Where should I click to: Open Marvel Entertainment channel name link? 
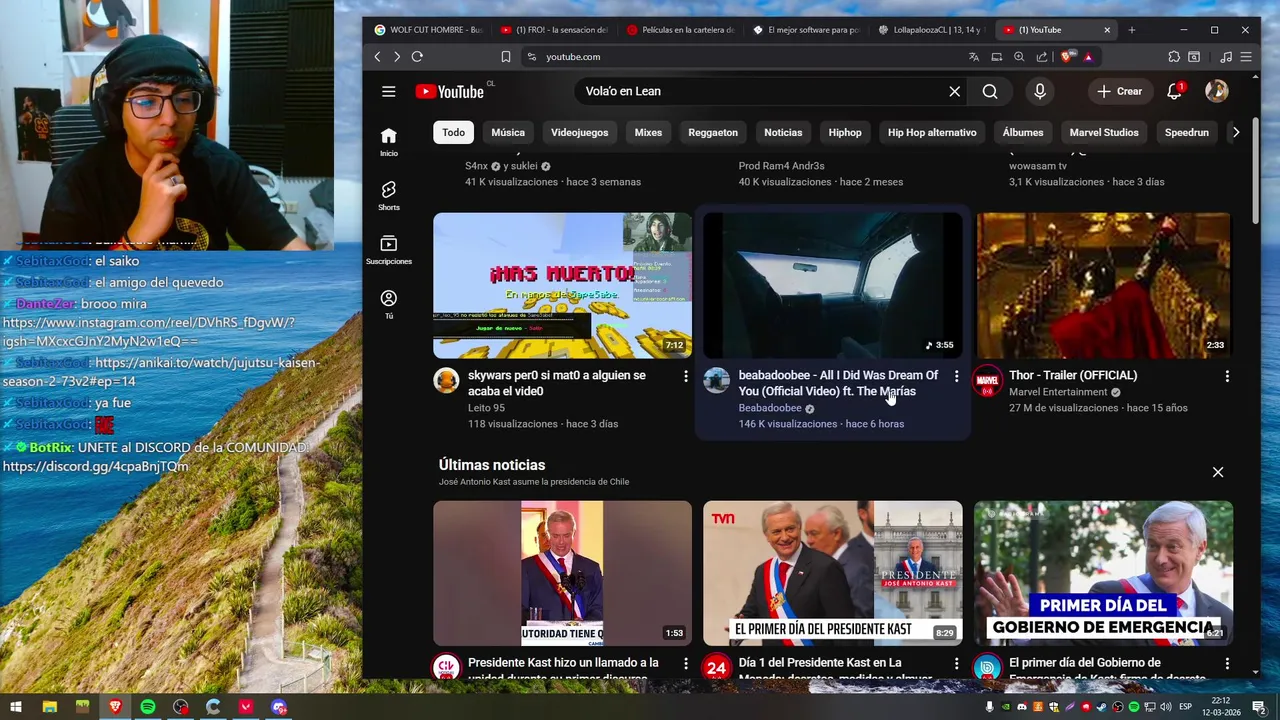[1058, 392]
